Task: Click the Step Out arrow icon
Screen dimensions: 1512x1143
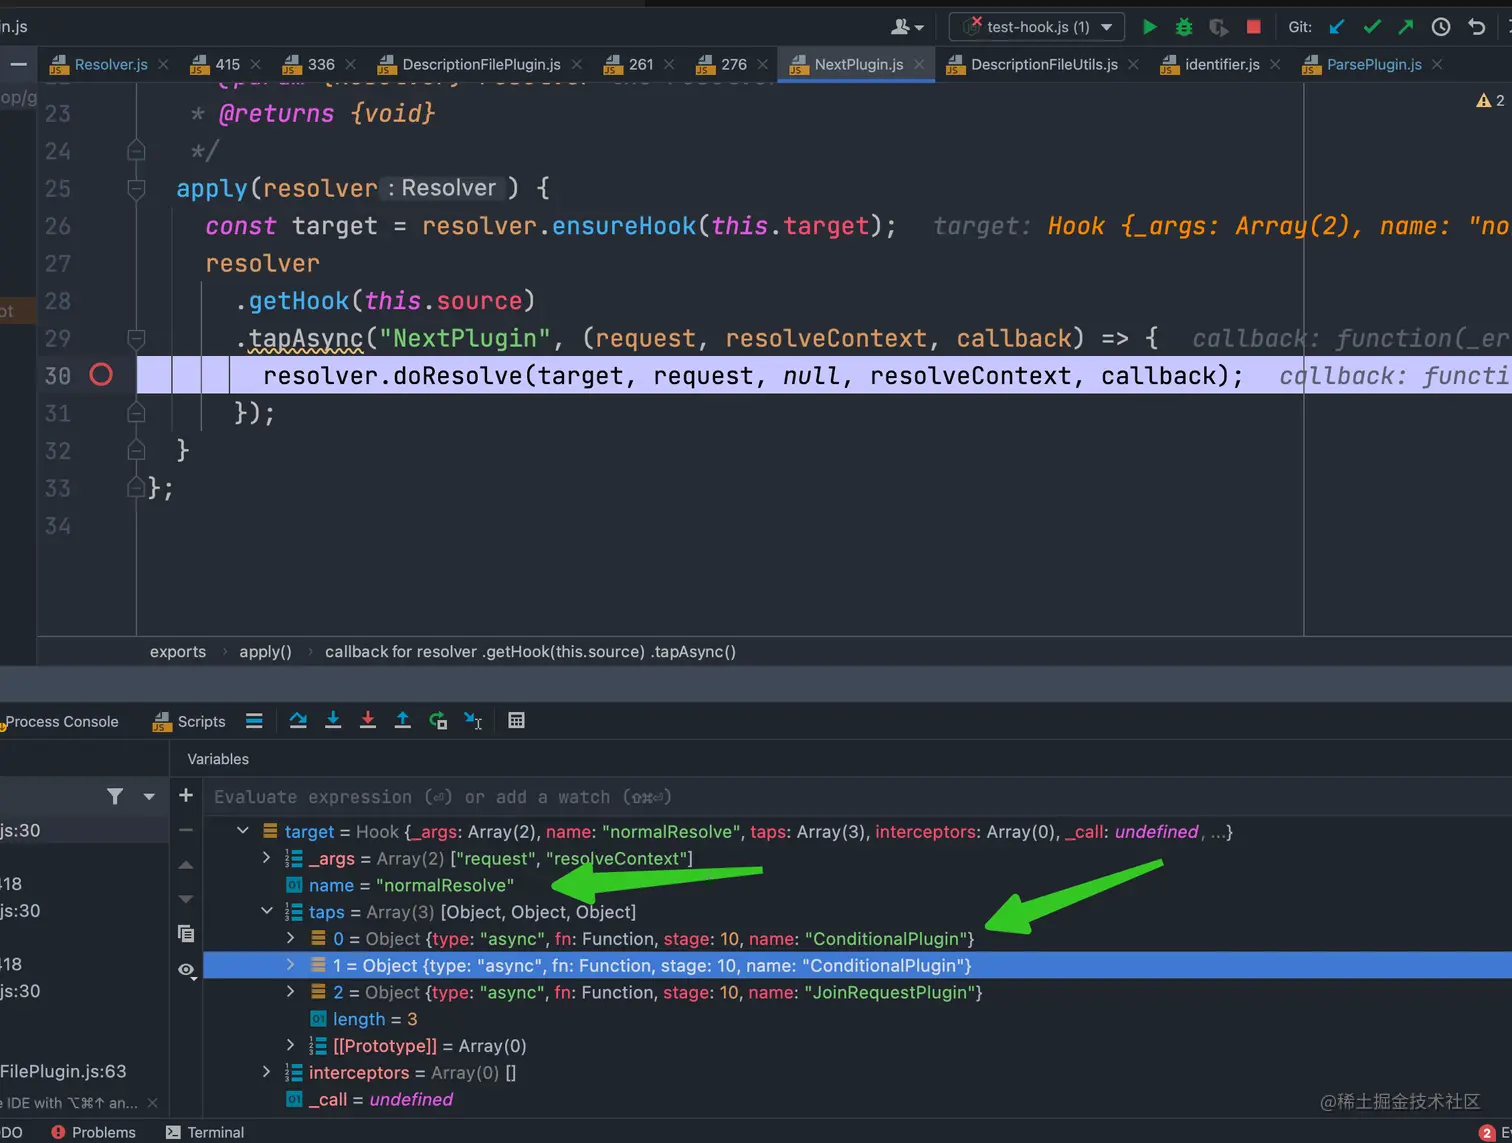Action: coord(402,721)
